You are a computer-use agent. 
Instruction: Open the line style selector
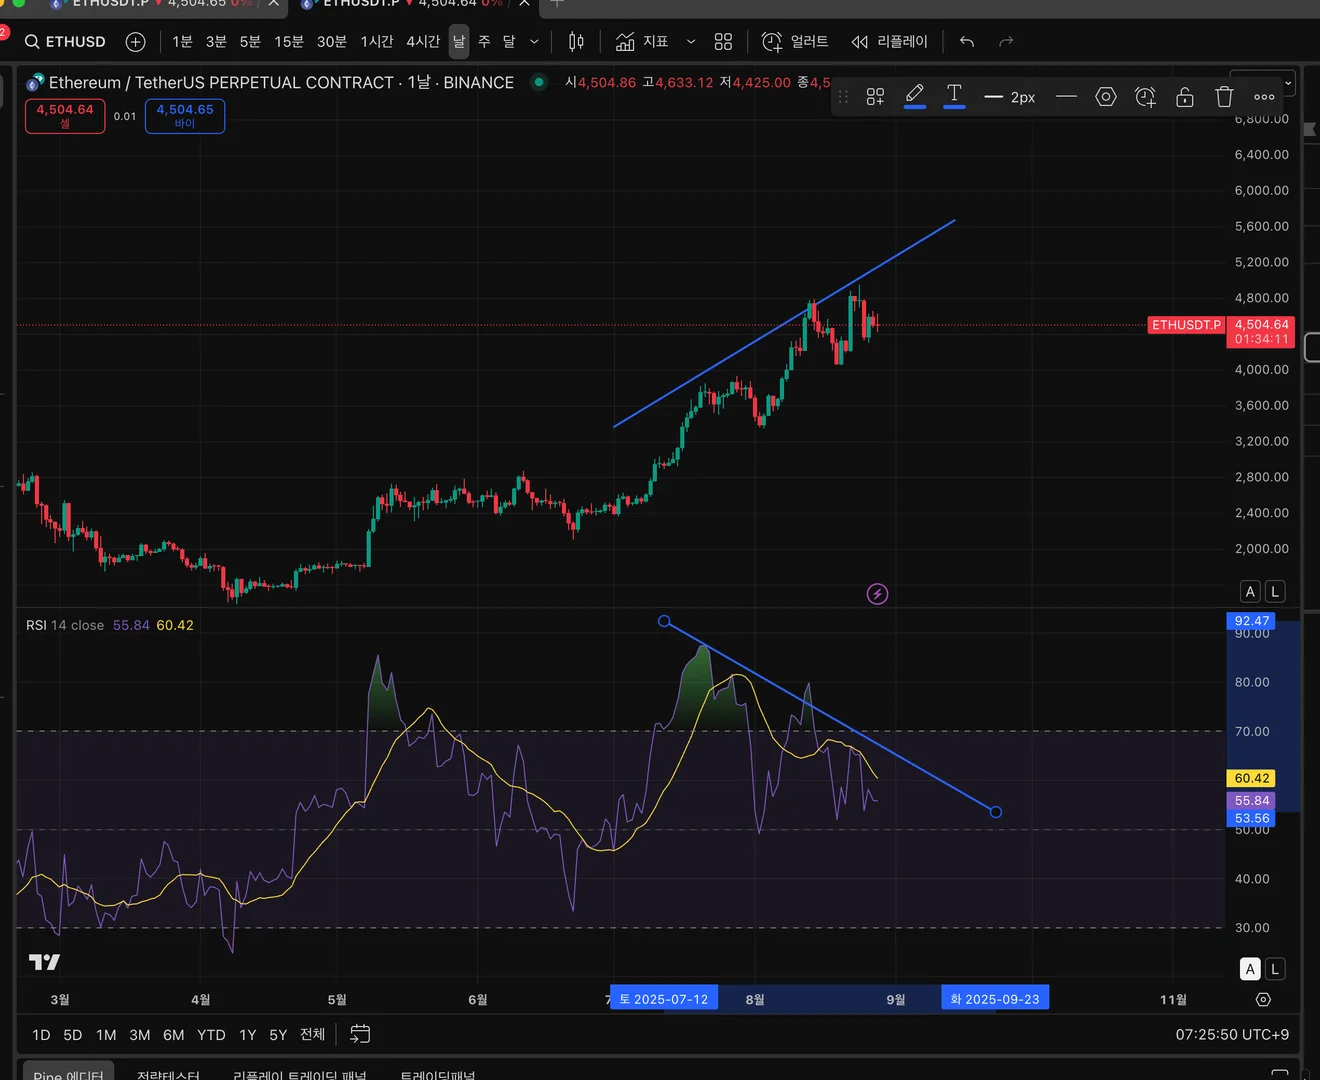[x=1066, y=97]
